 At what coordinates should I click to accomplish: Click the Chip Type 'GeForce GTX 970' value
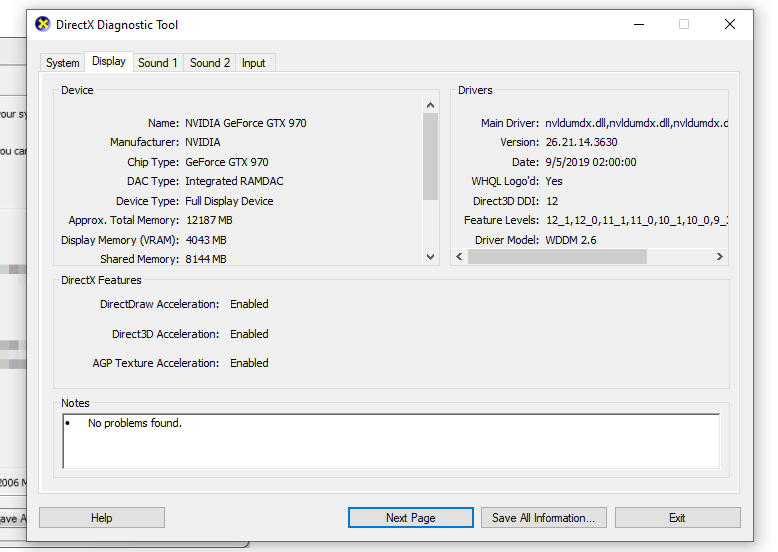(227, 162)
